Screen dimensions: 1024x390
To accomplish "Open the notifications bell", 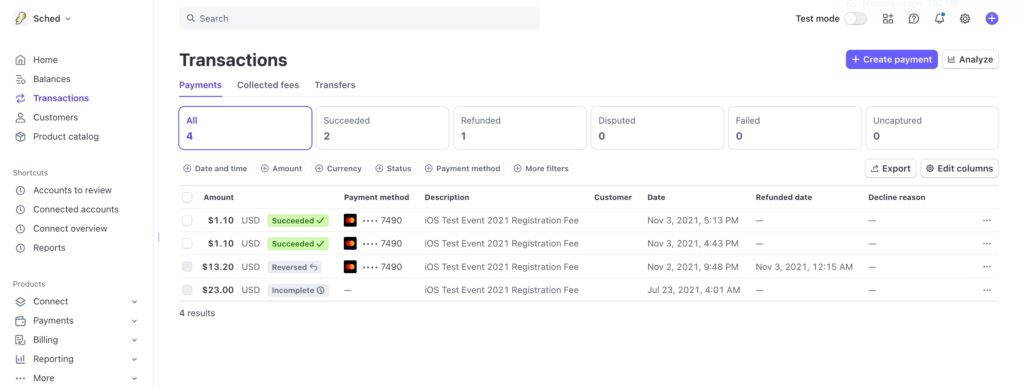I will click(939, 19).
